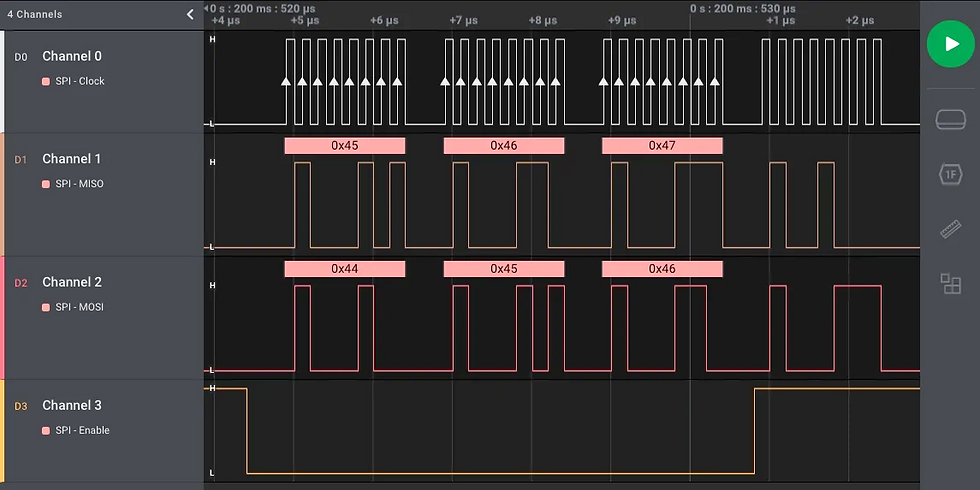980x490 pixels.
Task: Click the SPI - MOSI analyzer tag
Action: 79,307
